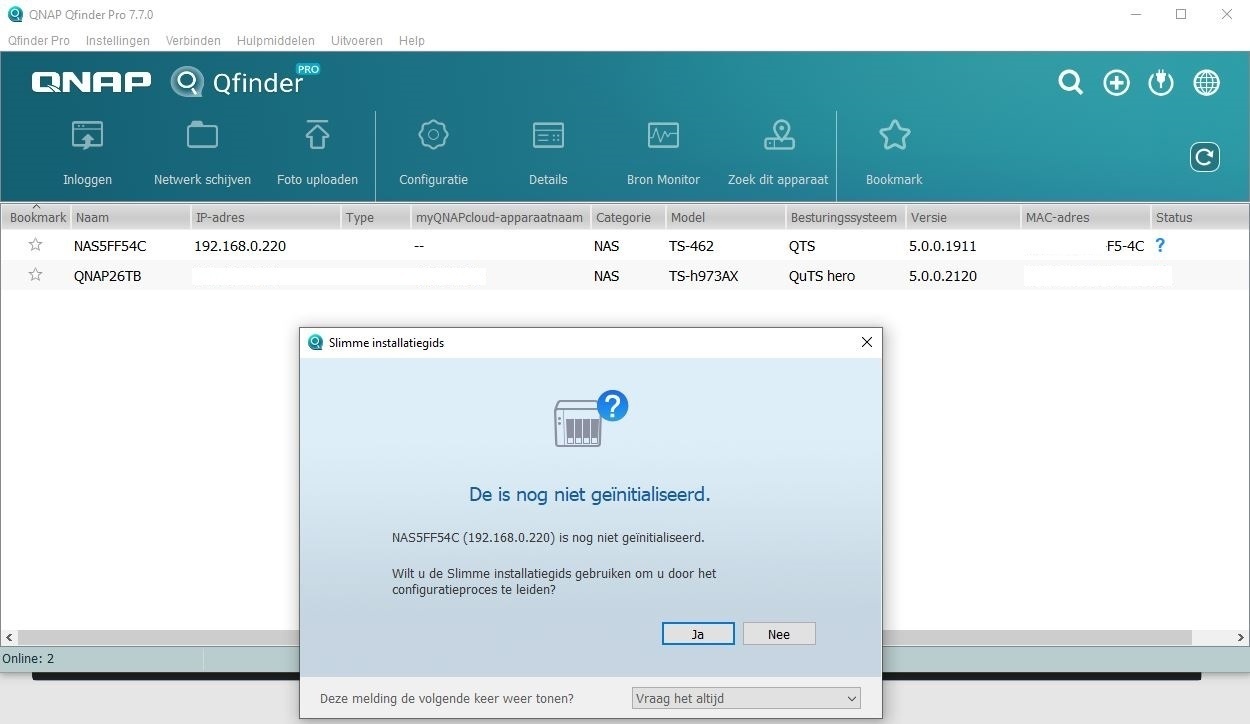
Task: Sort by Besturingssysteem column header
Action: 846,217
